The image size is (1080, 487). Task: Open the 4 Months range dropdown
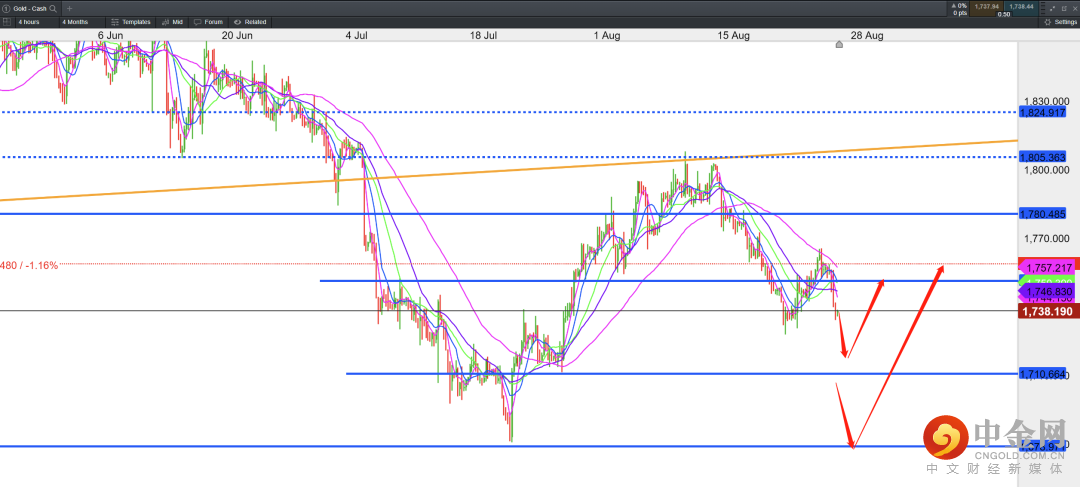[74, 21]
